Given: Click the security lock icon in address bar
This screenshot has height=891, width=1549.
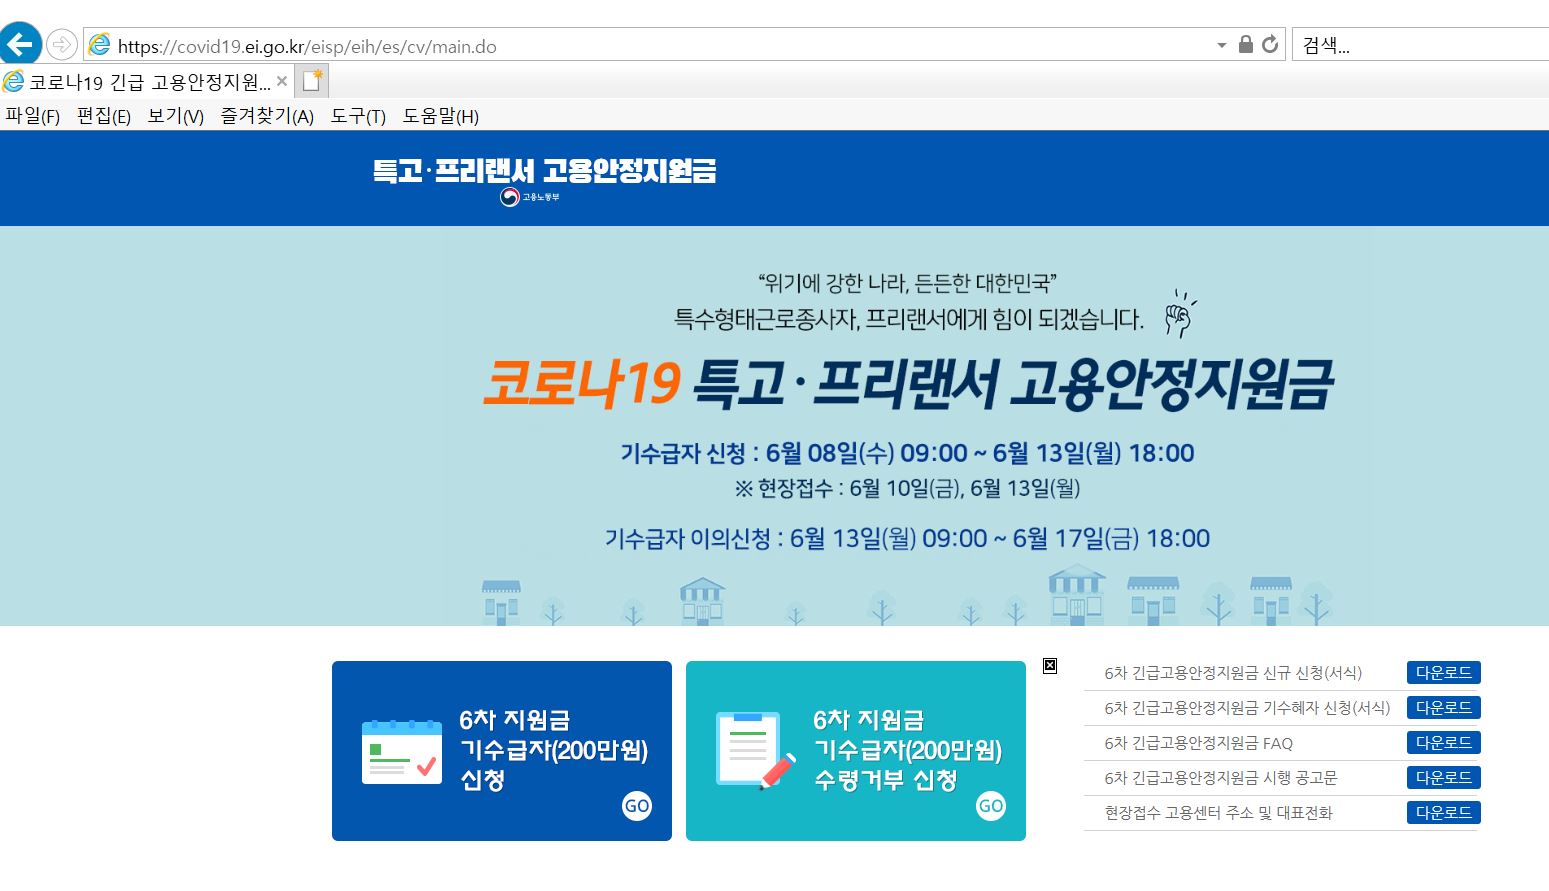Looking at the screenshot, I should click(1244, 44).
